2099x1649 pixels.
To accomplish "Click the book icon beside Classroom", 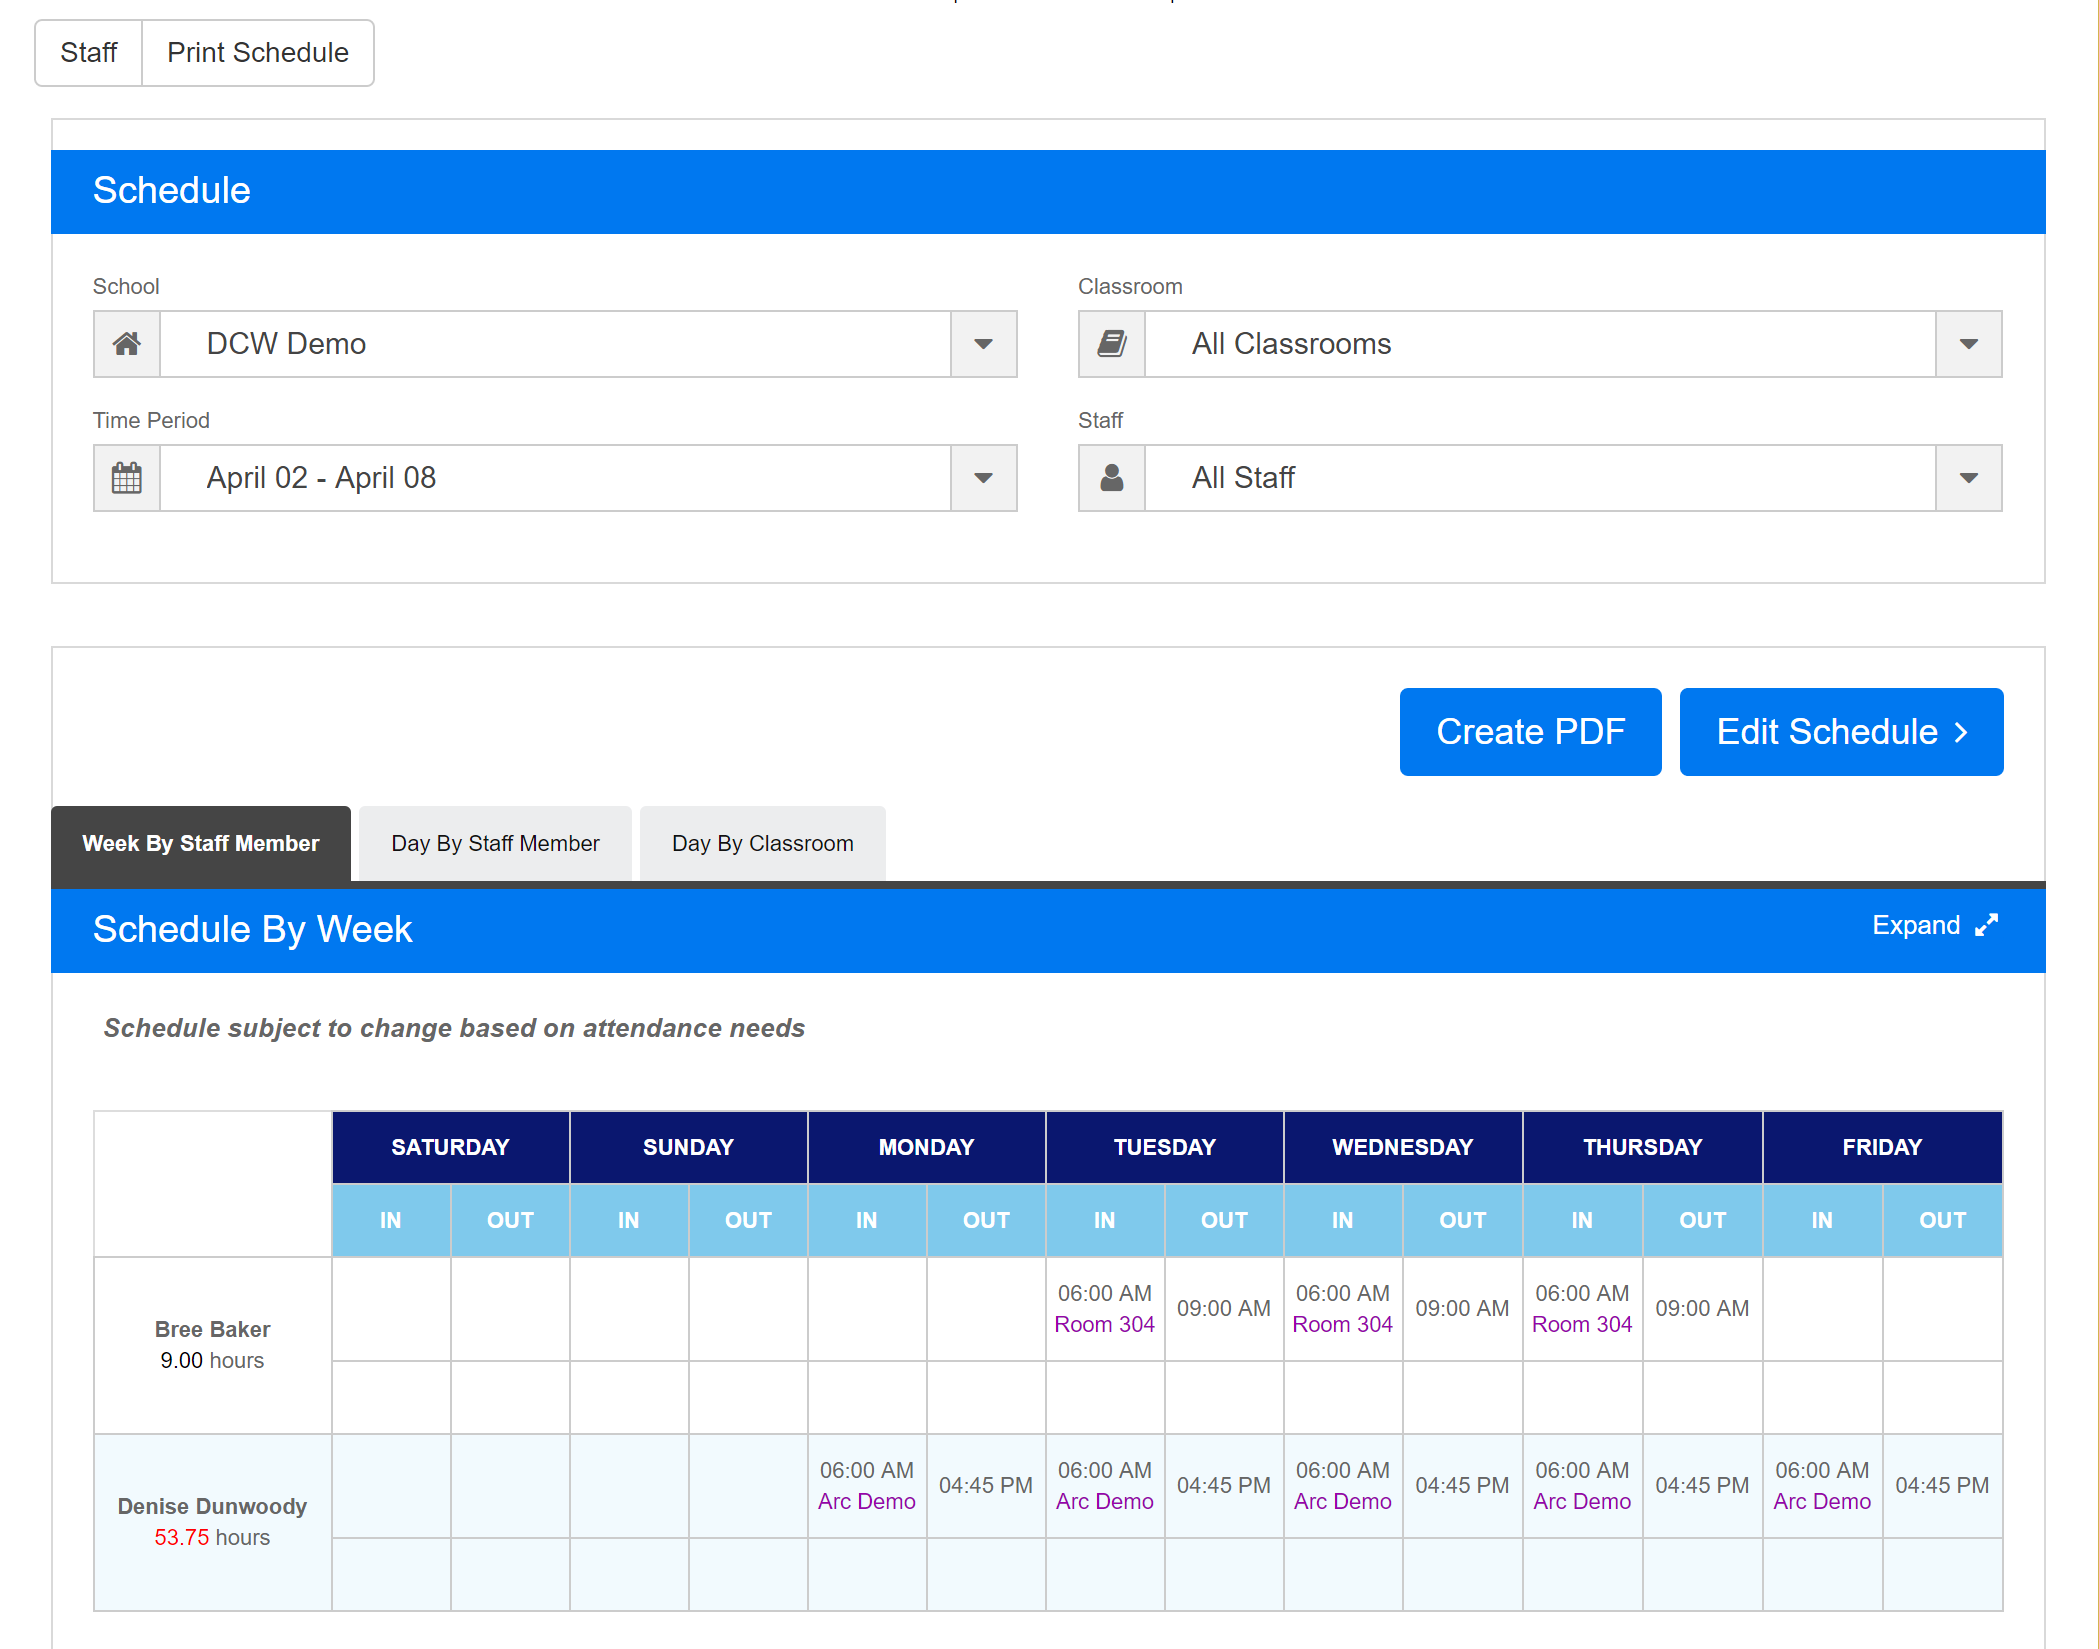I will tap(1111, 344).
